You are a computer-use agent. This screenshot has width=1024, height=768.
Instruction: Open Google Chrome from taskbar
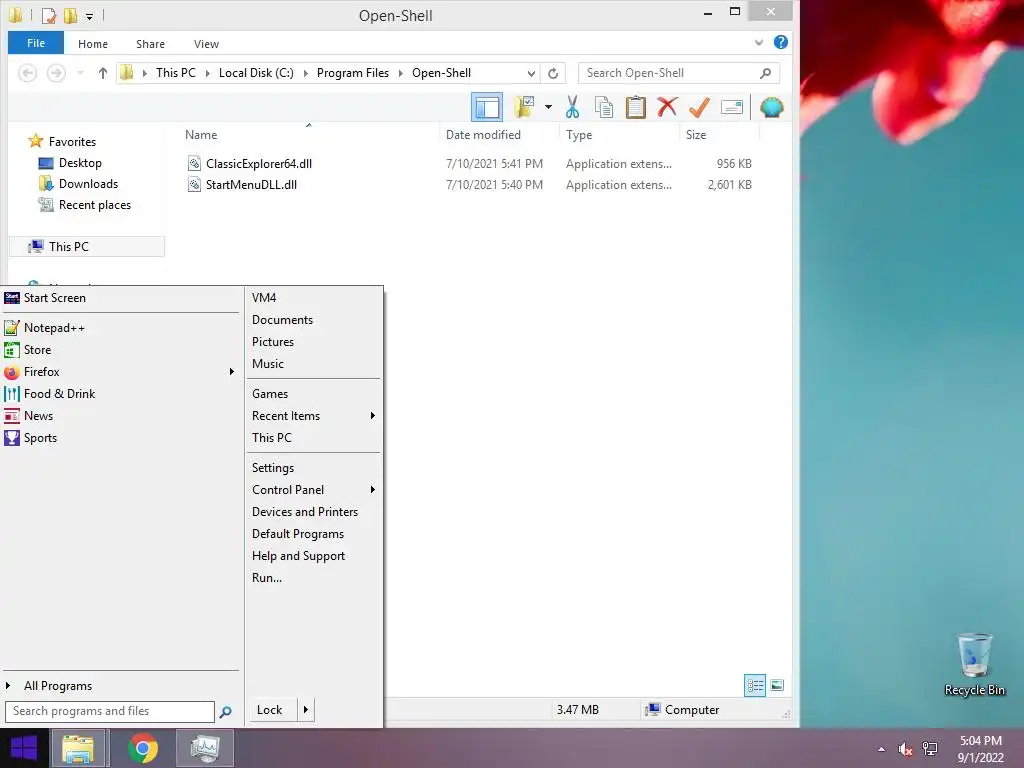143,748
